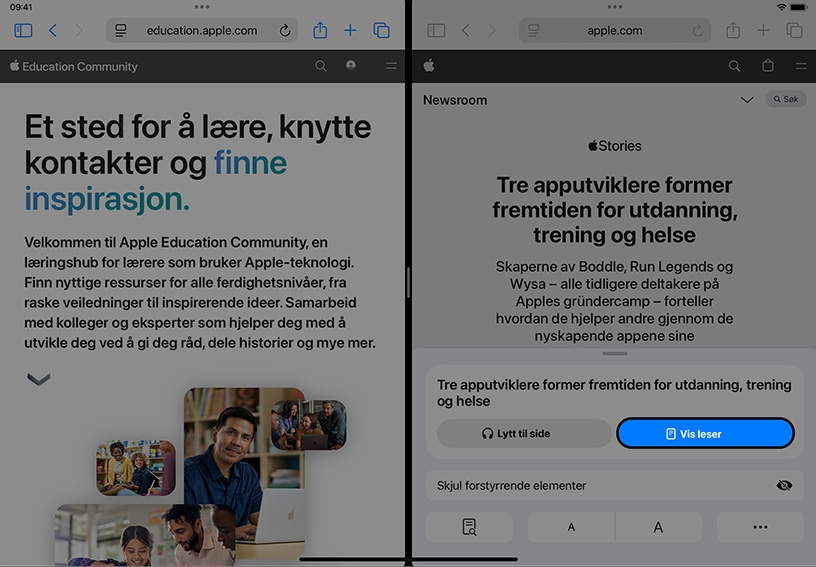
Task: Tap the education.apple.com address field
Action: [202, 31]
